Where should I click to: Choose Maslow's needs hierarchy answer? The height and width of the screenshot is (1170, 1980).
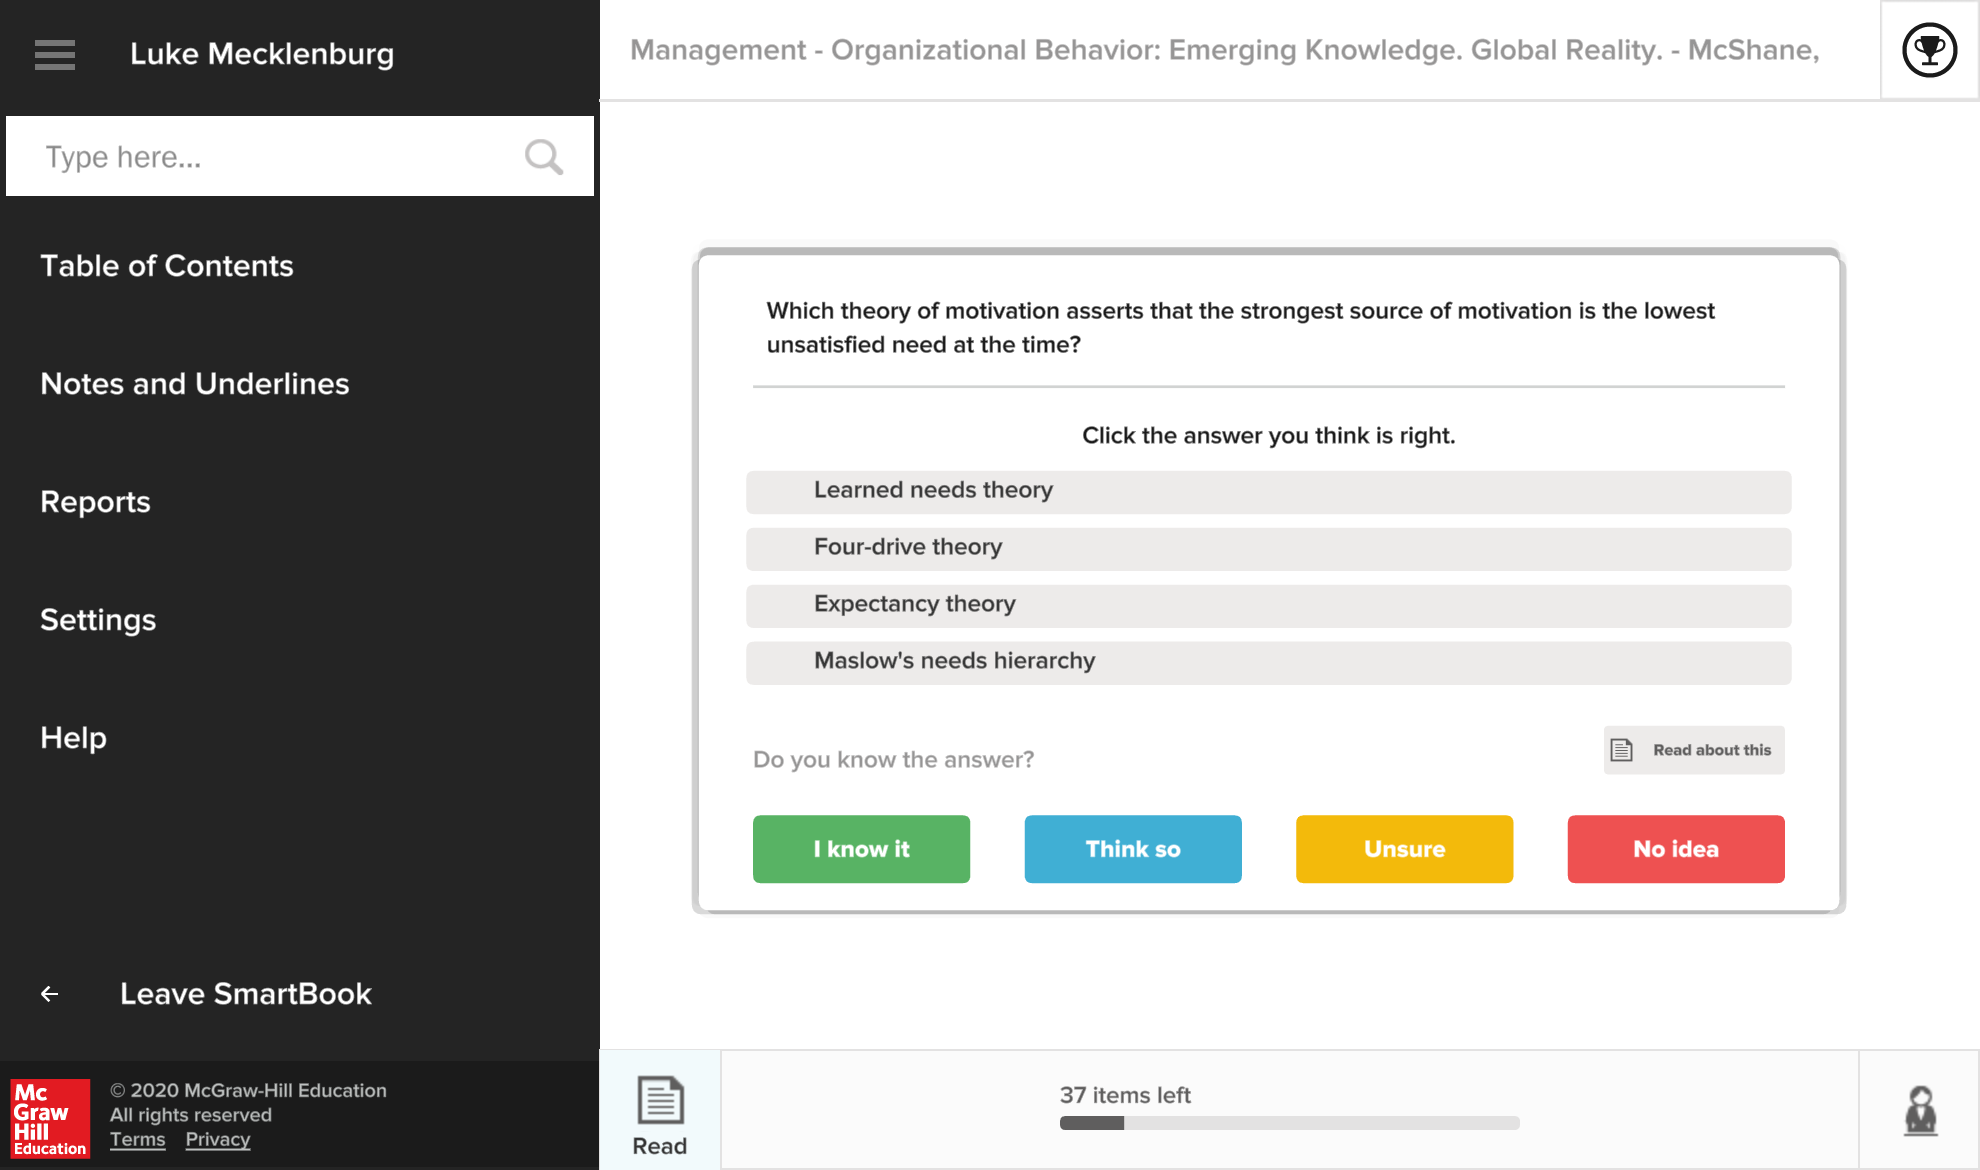(1268, 663)
